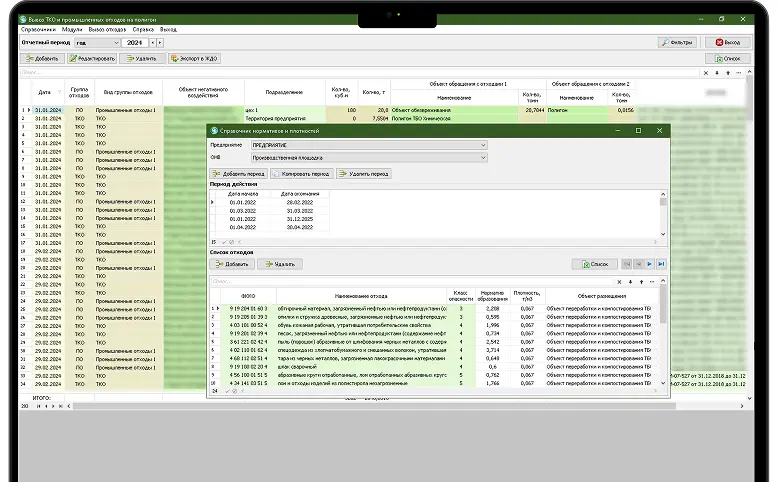The image size is (780, 482).
Task: Click Копировать период button
Action: coord(301,174)
